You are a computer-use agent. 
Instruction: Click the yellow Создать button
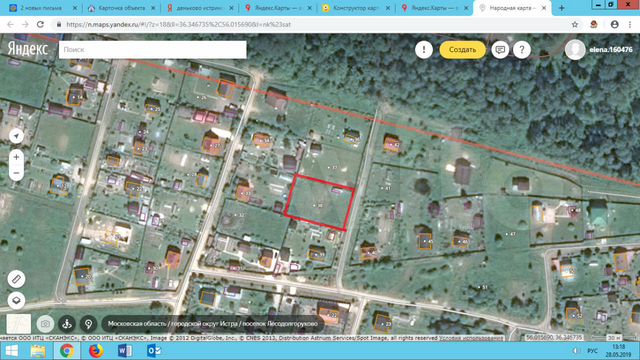point(462,50)
